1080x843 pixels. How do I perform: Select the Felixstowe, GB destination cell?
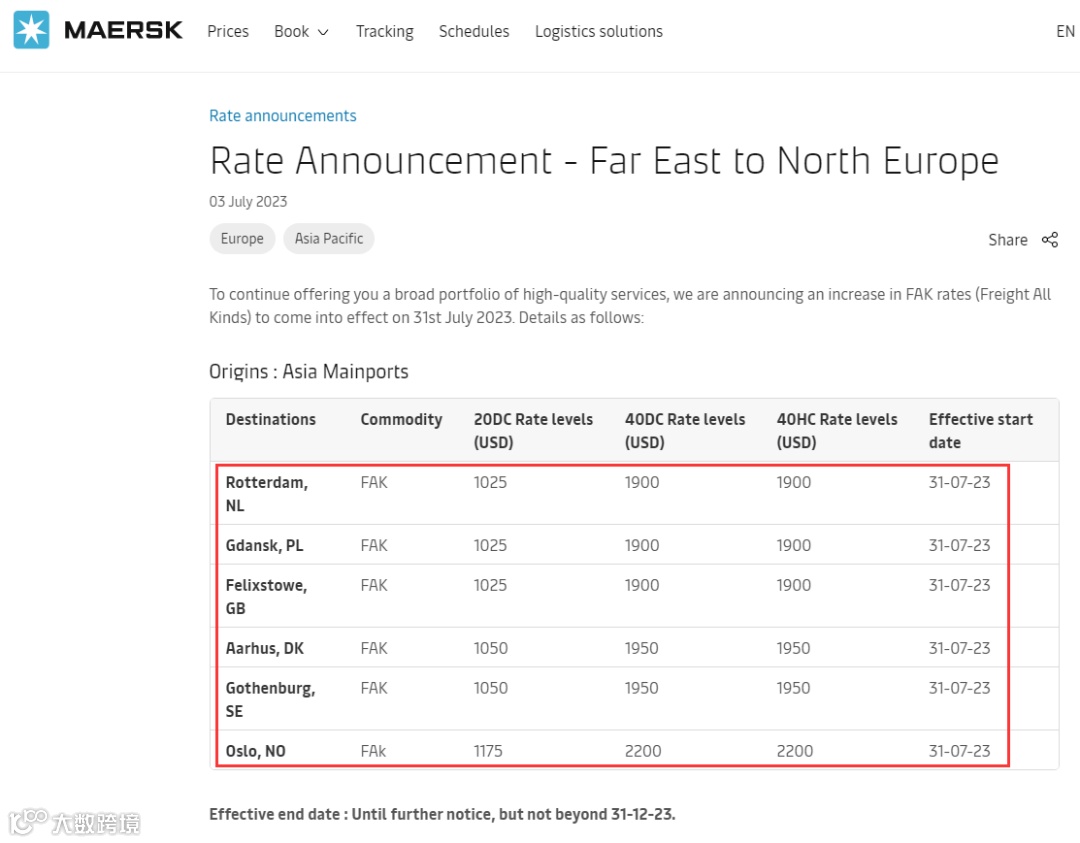point(267,596)
